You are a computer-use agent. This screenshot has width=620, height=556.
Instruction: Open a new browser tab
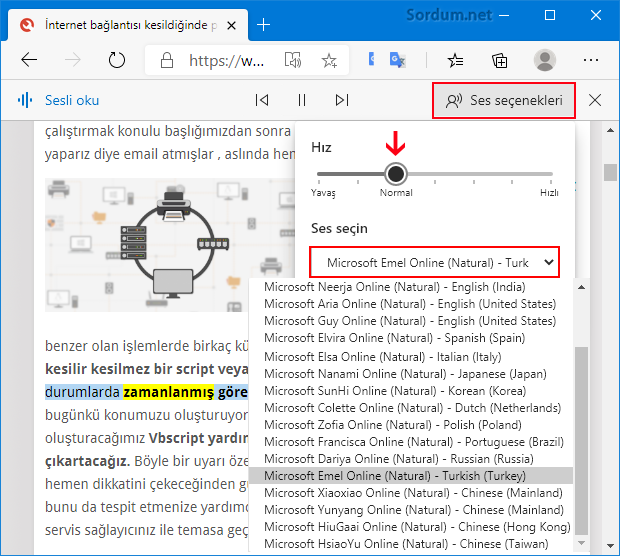[263, 25]
